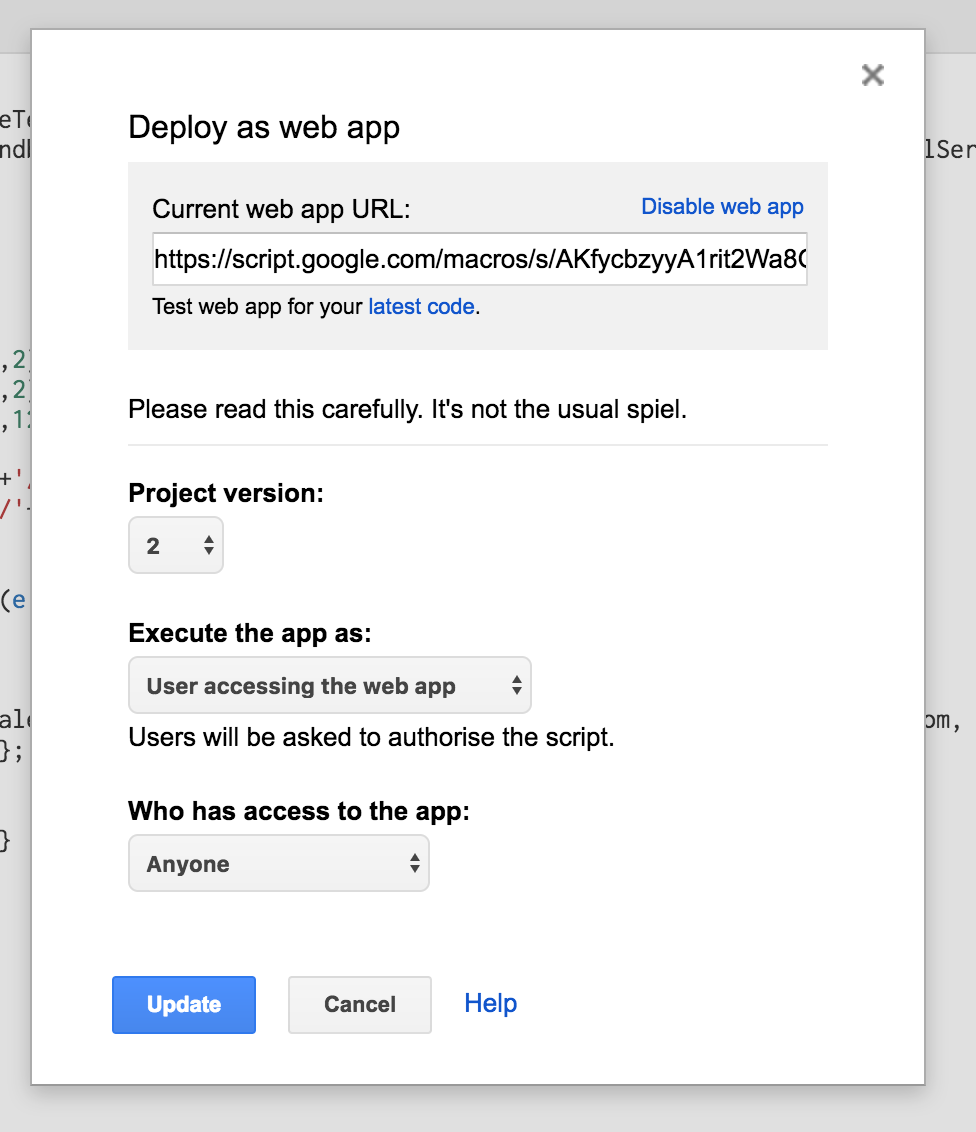
Task: Open the latest code test link
Action: pos(421,307)
